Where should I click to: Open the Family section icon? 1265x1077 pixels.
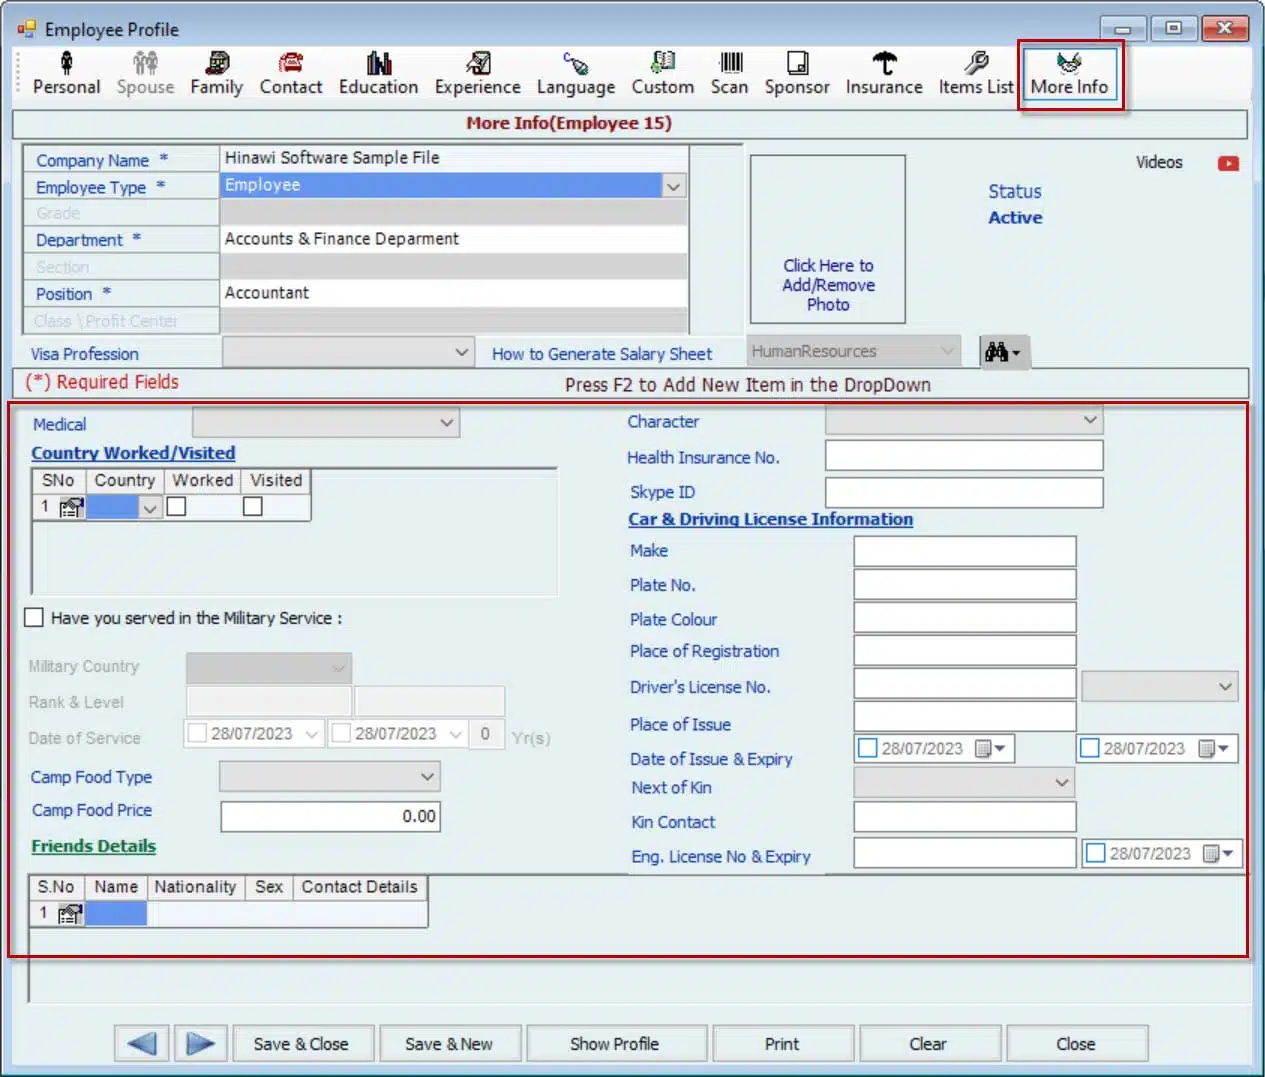pyautogui.click(x=217, y=64)
